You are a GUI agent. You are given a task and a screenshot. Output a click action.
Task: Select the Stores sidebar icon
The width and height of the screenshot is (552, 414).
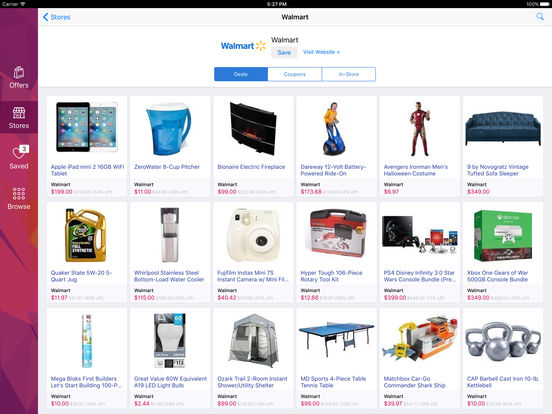tap(19, 118)
